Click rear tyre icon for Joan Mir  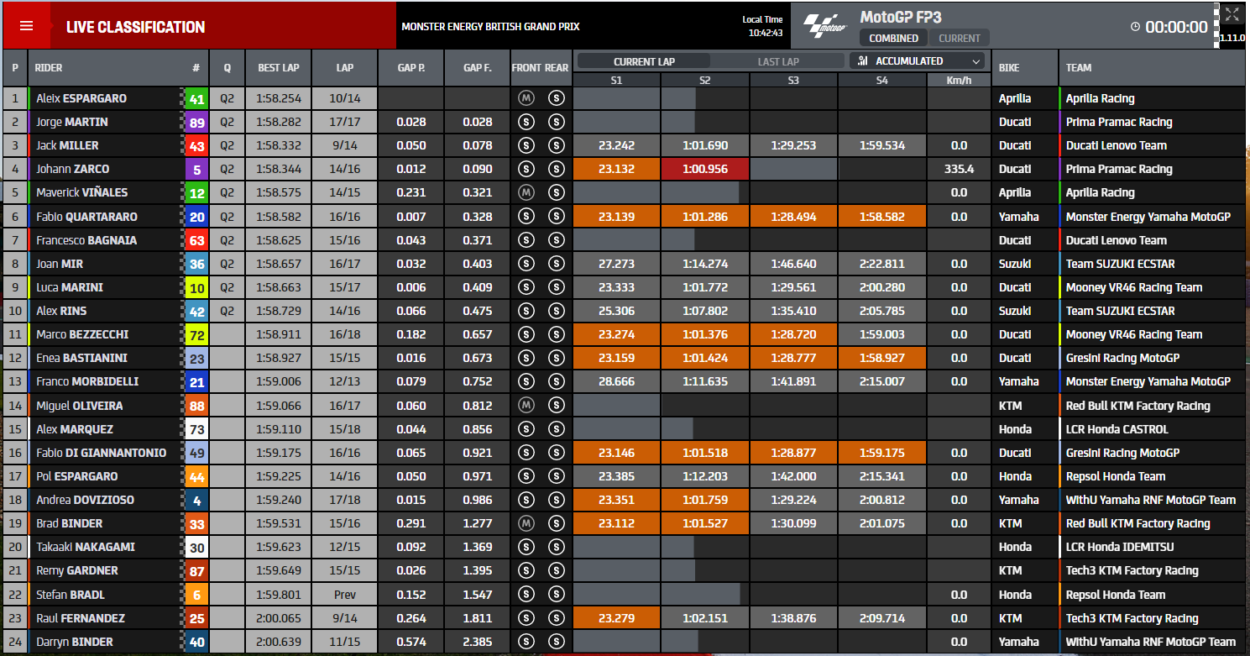[x=556, y=263]
